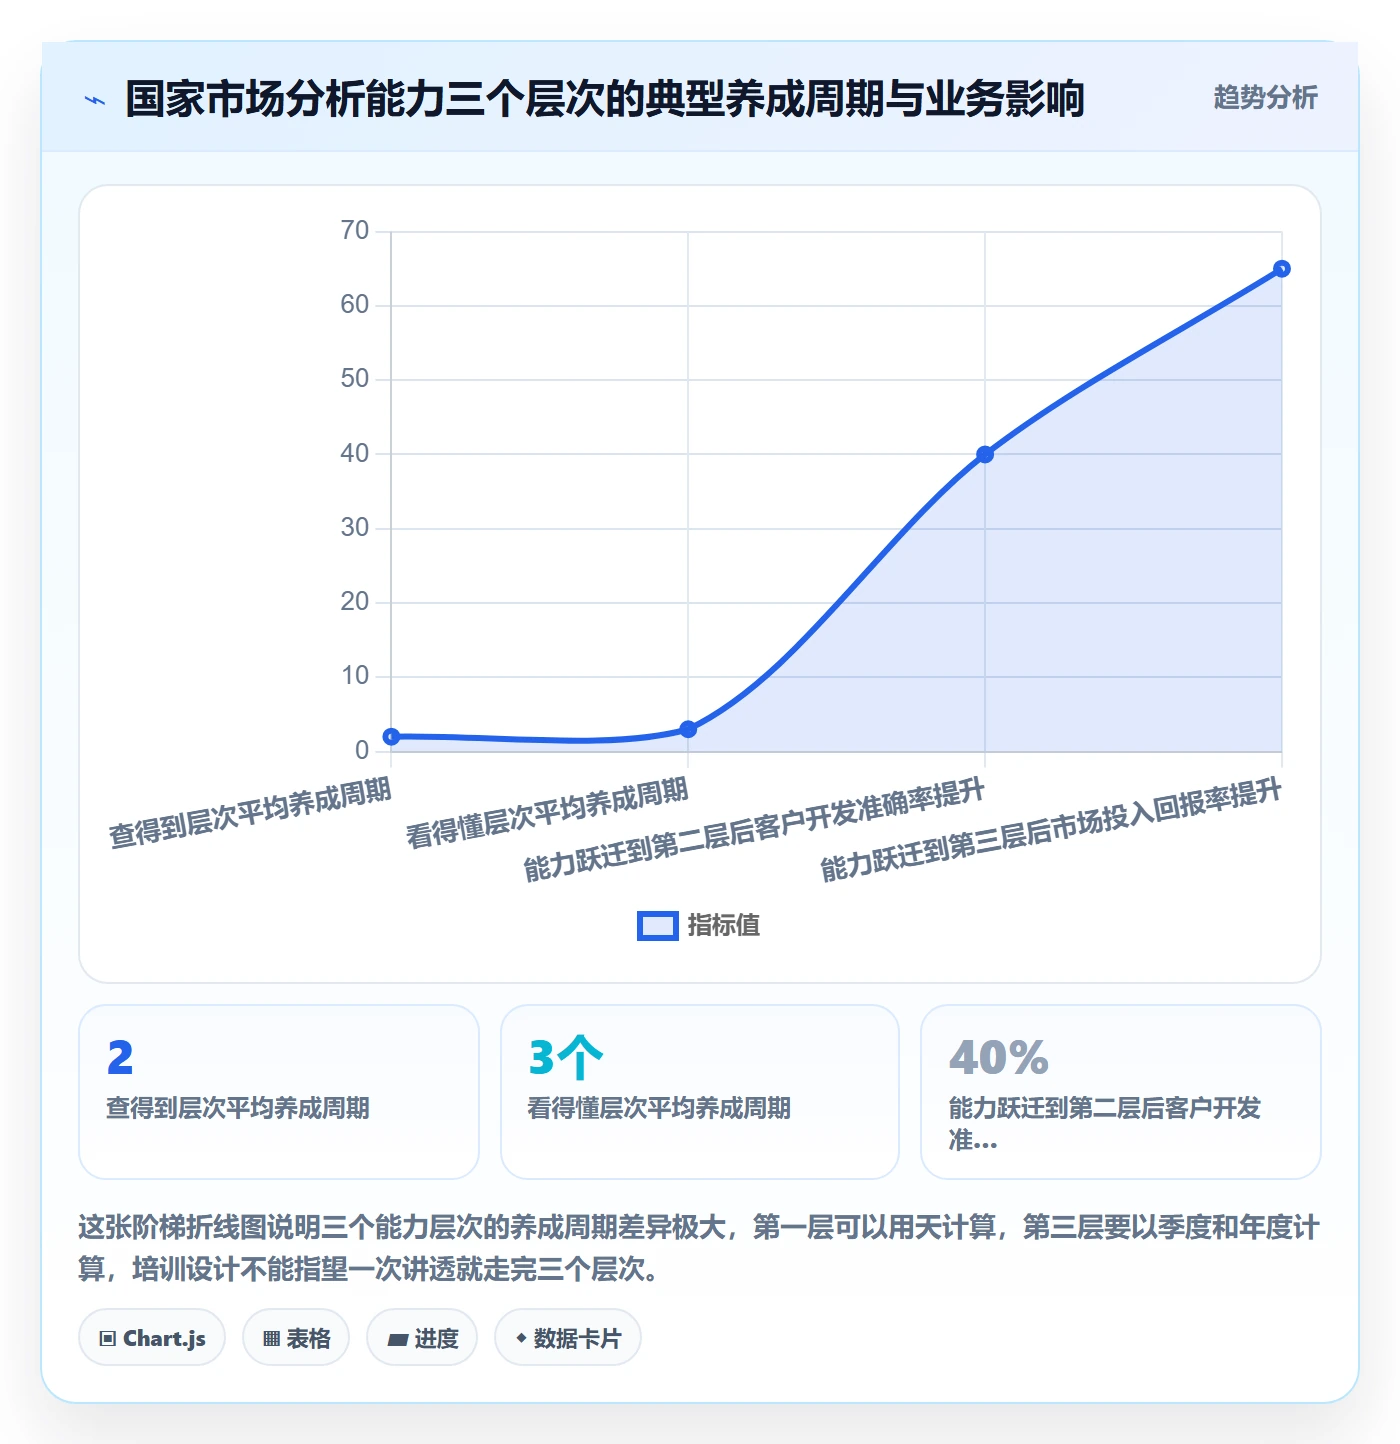Click x-axis label 能力跃迁到第三层后市场投入回报率提升
1400x1444 pixels.
click(x=1051, y=831)
